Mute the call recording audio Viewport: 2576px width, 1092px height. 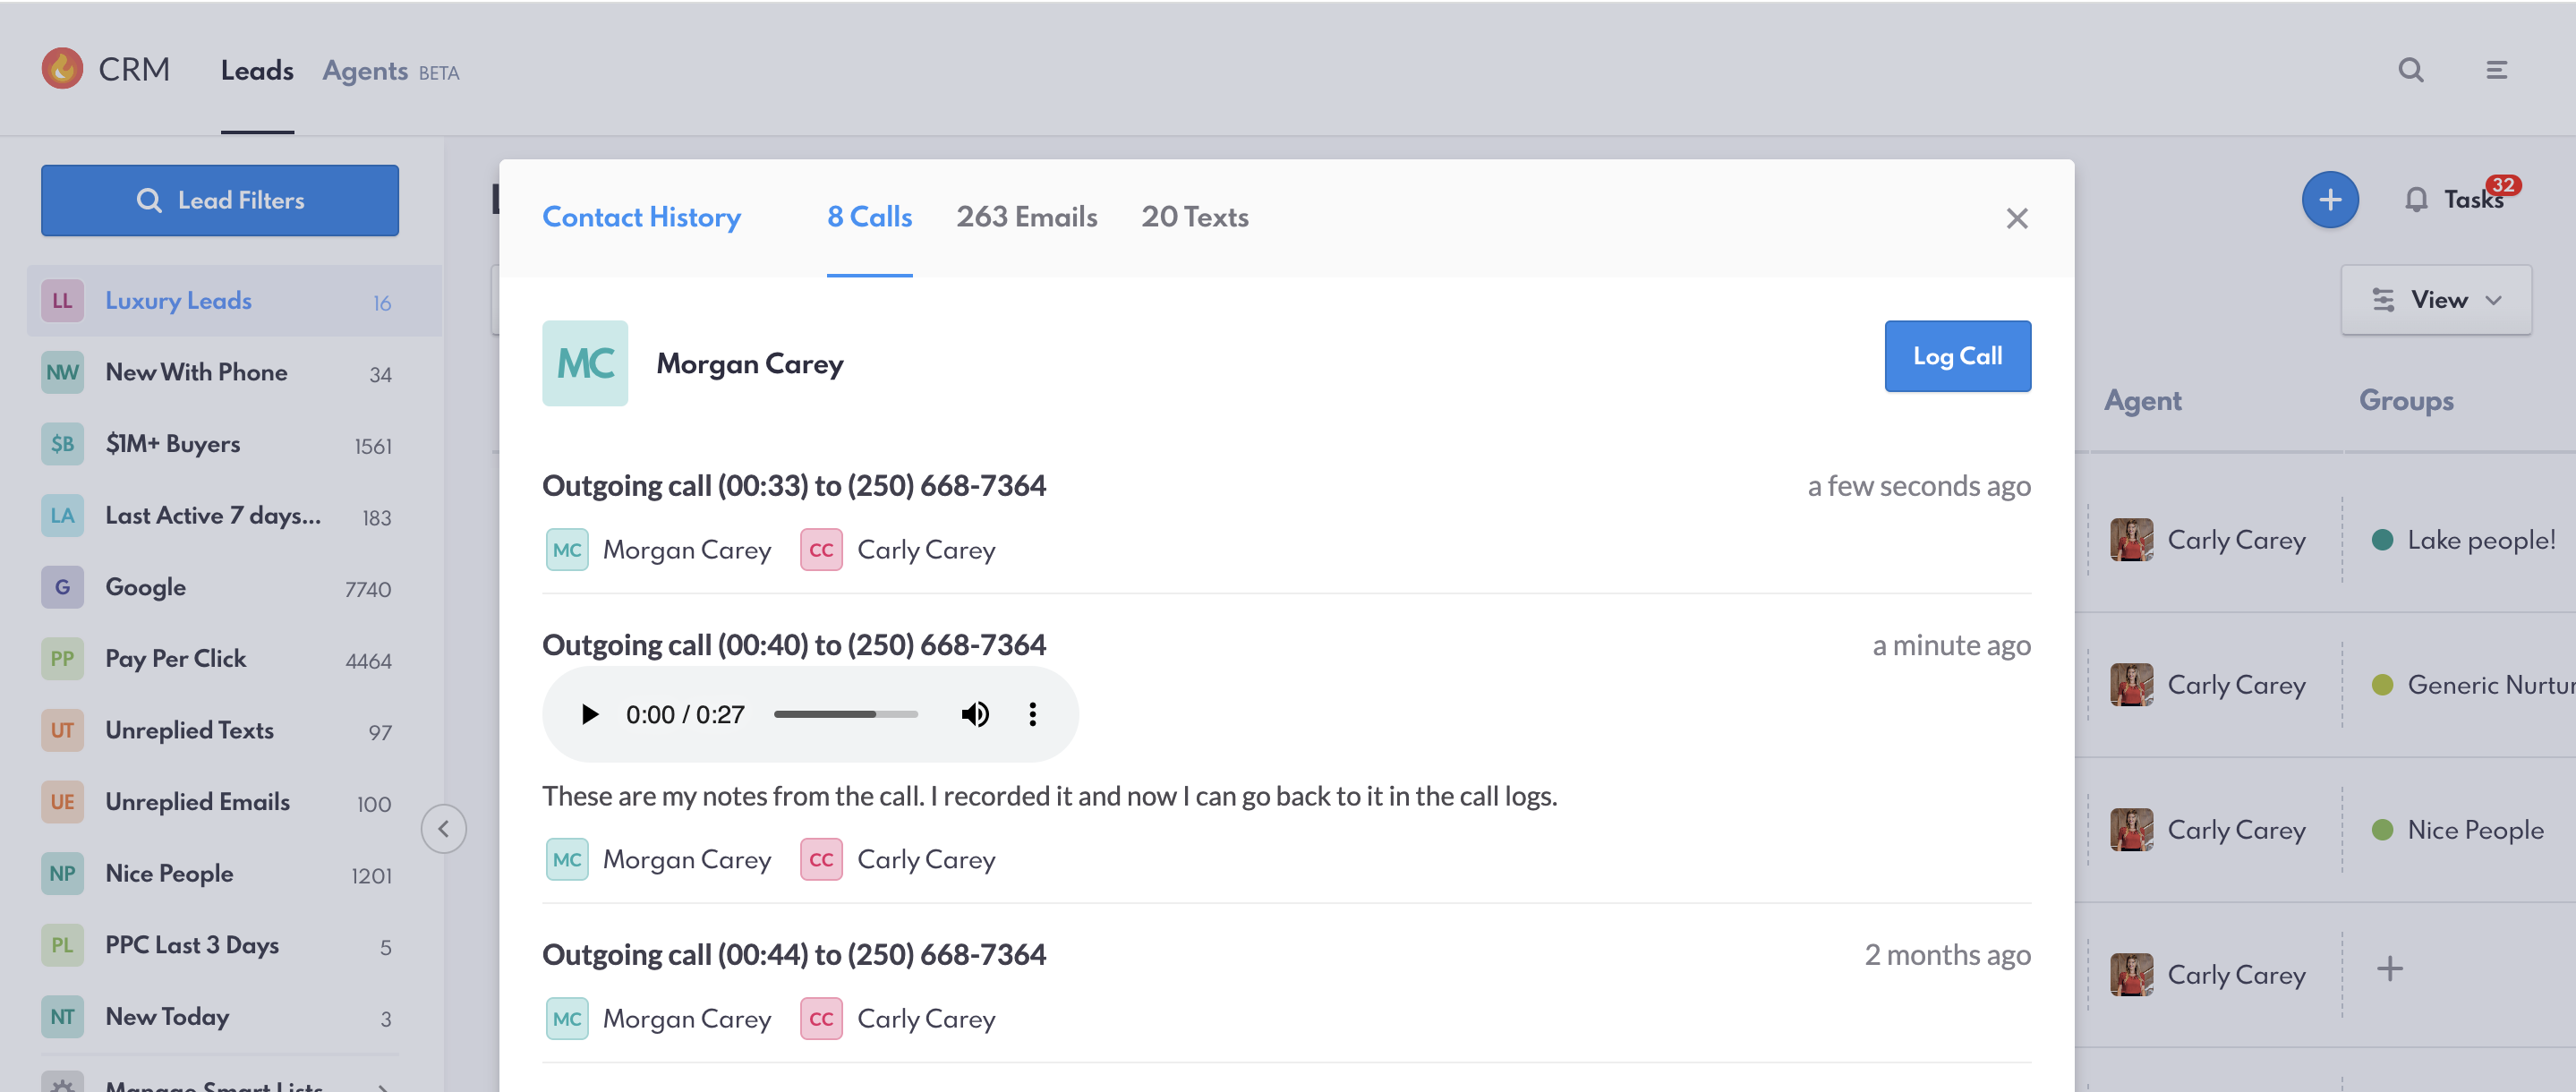click(975, 714)
